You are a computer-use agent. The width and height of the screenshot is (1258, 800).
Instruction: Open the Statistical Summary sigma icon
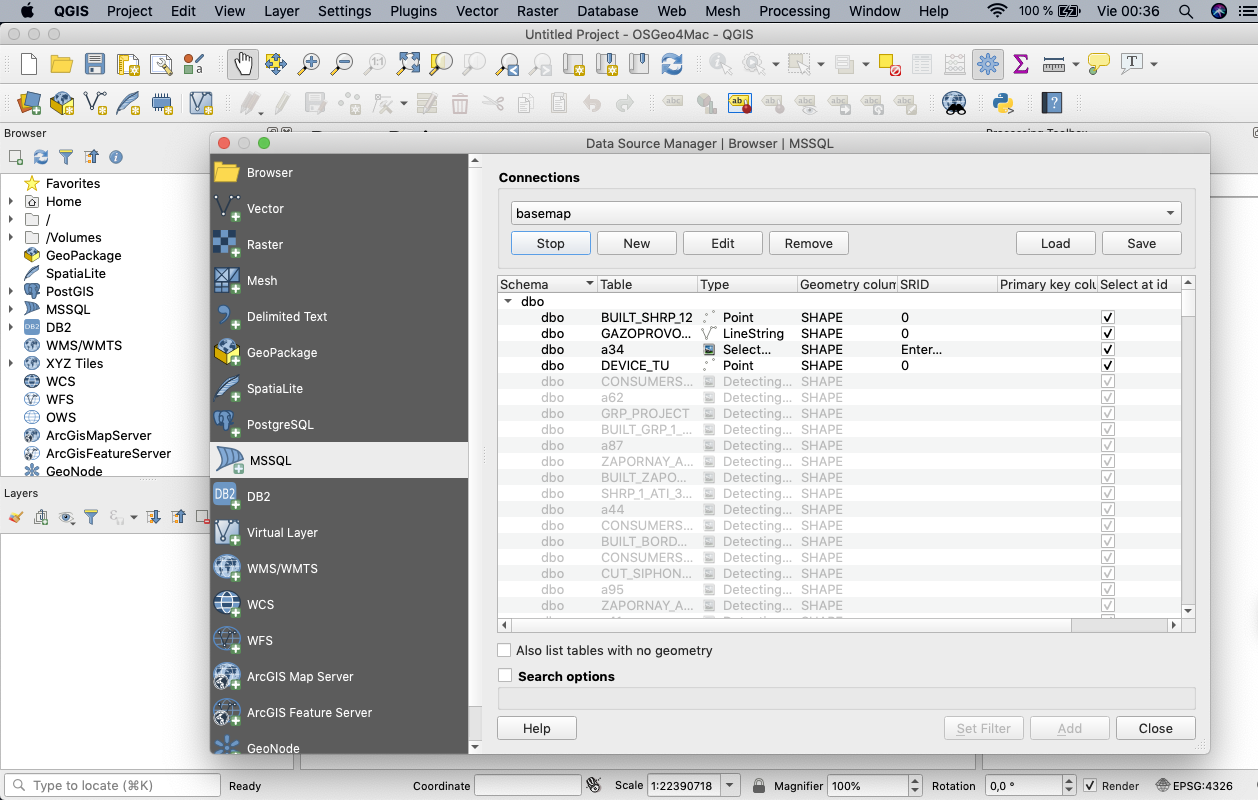1021,64
